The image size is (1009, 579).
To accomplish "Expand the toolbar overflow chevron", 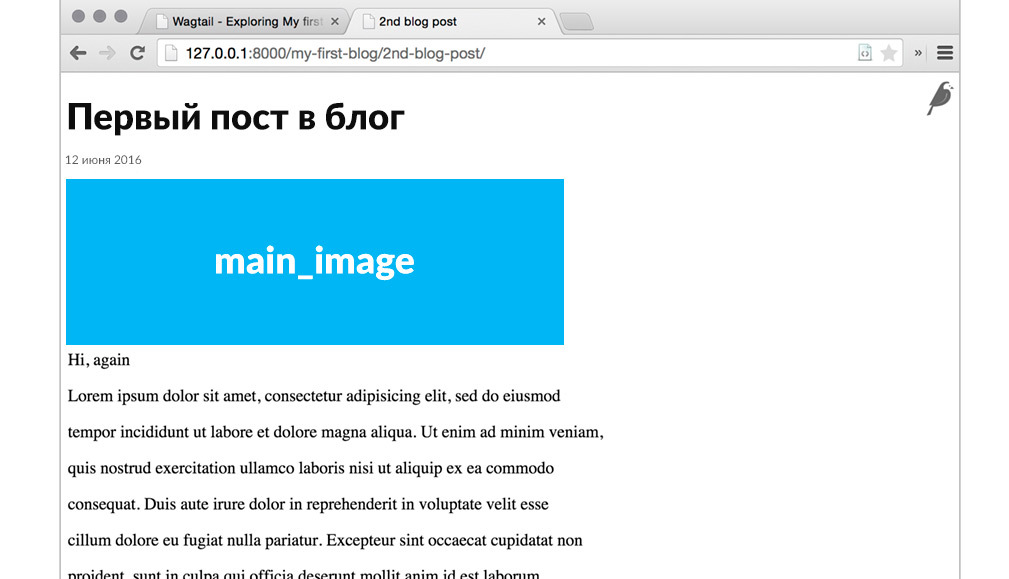I will tap(916, 53).
